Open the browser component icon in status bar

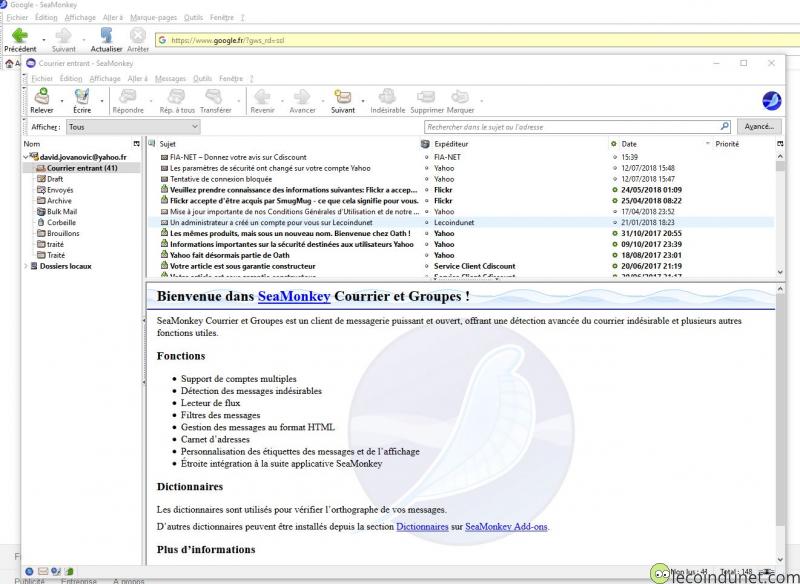[29, 572]
